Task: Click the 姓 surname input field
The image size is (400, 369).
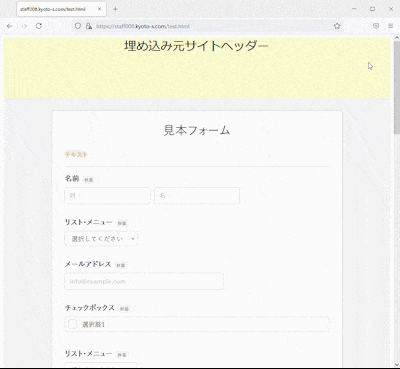Action: (x=107, y=196)
